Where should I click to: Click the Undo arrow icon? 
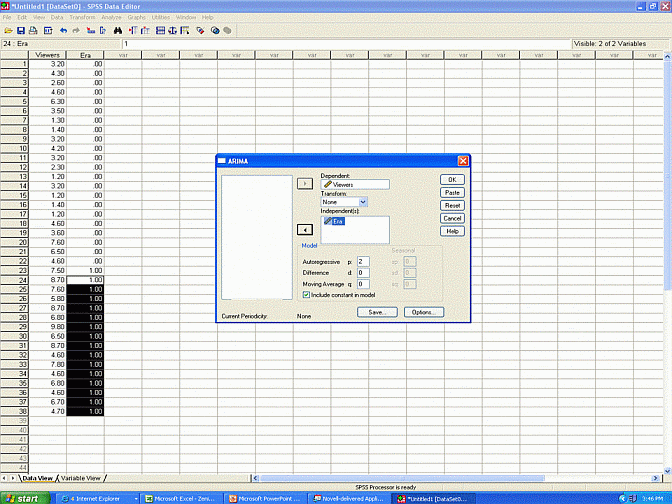[63, 31]
